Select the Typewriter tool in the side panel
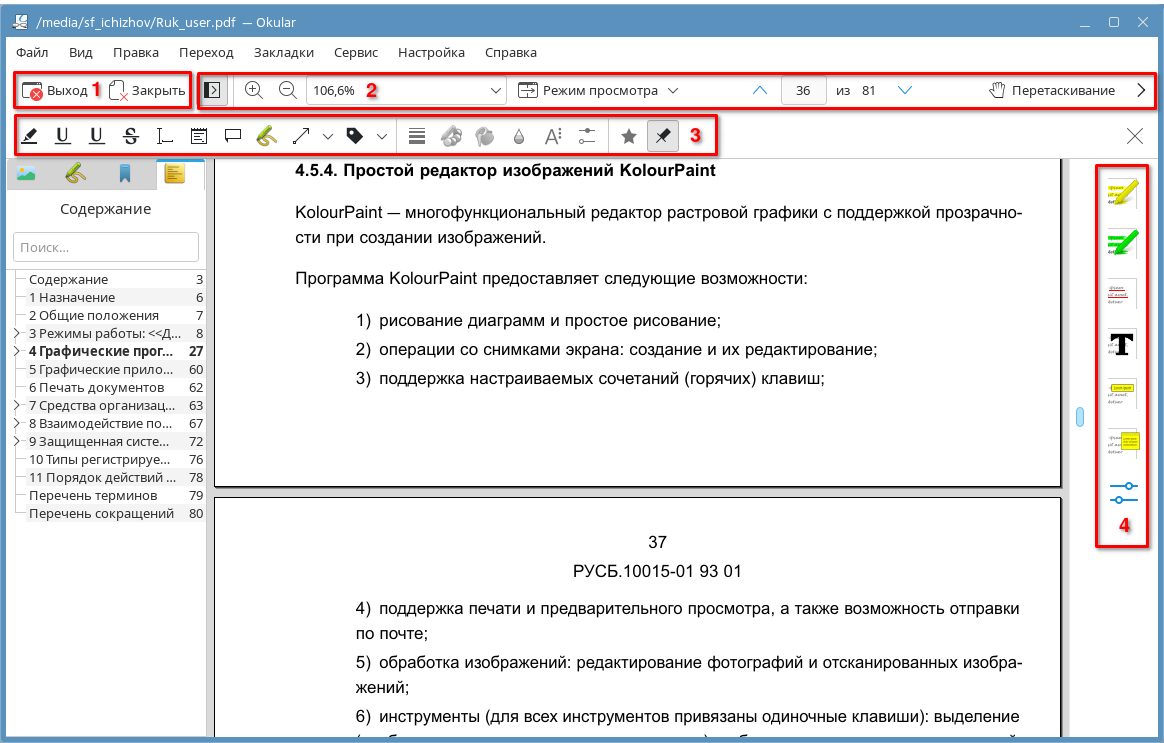Viewport: 1164px width, 743px height. click(1122, 343)
